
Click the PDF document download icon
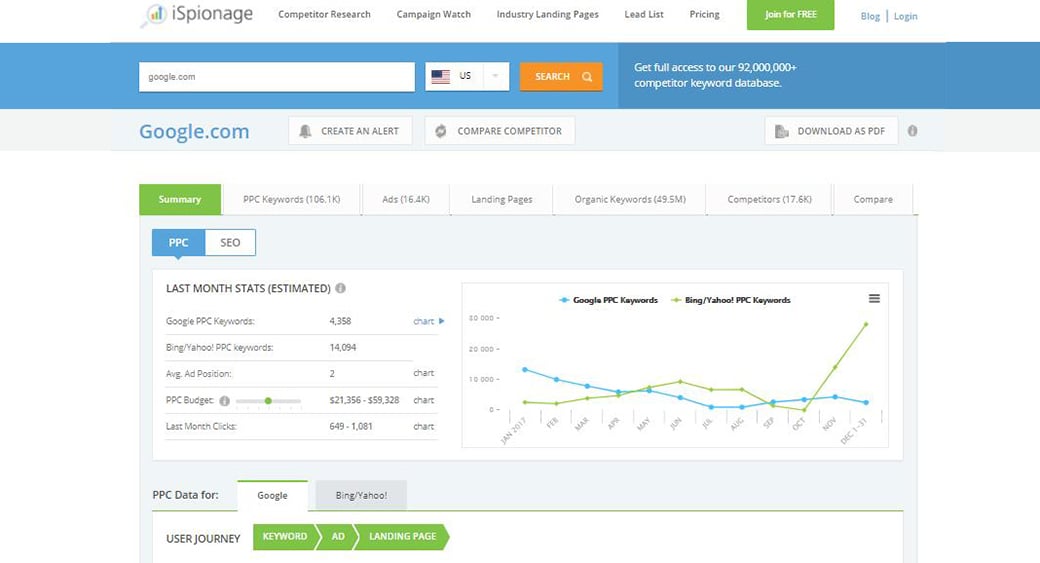(782, 131)
